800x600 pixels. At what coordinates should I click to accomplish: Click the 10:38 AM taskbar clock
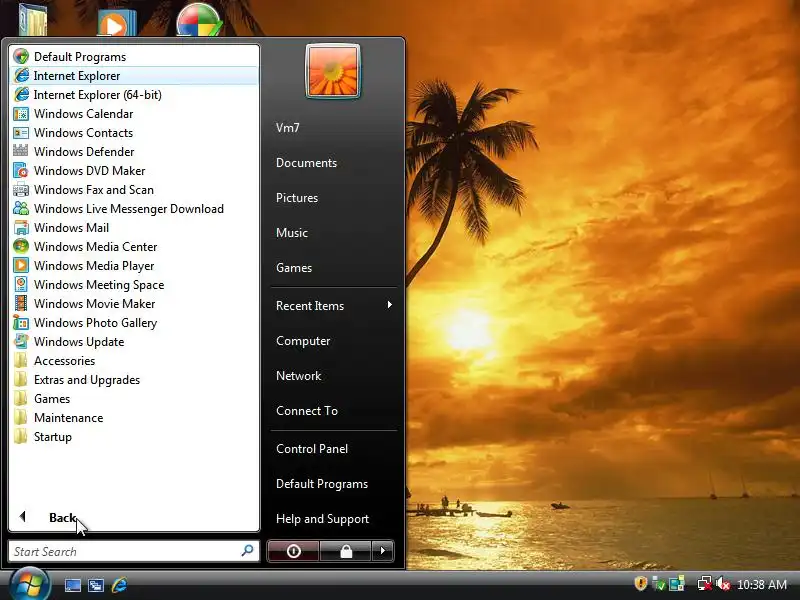click(x=762, y=584)
